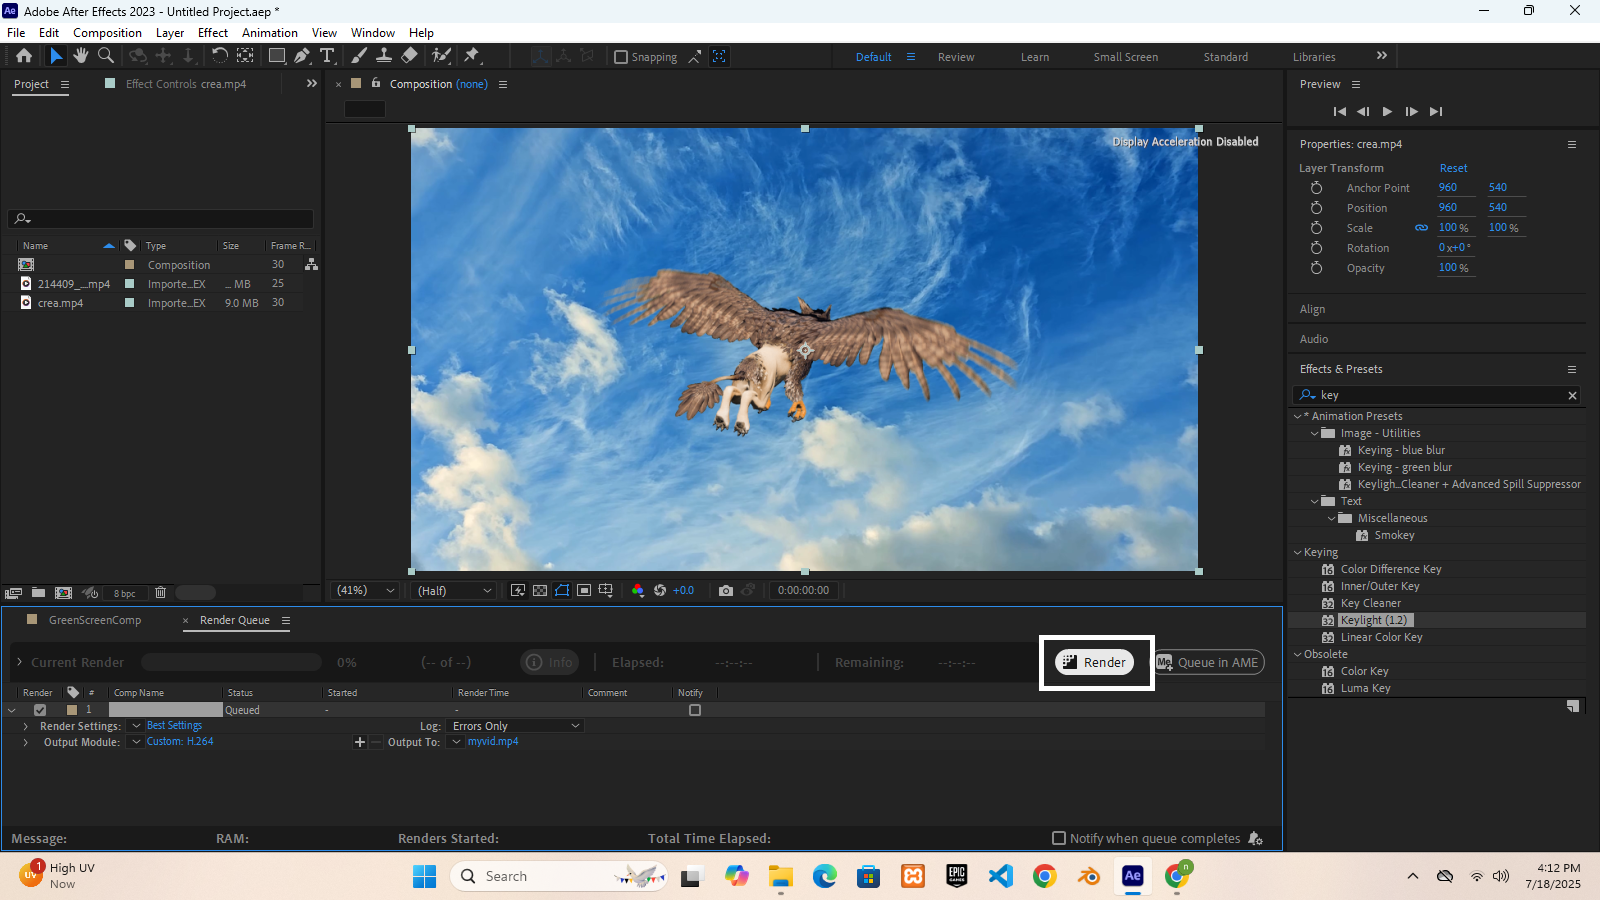Toggle Fast Previews icon in viewer

518,591
